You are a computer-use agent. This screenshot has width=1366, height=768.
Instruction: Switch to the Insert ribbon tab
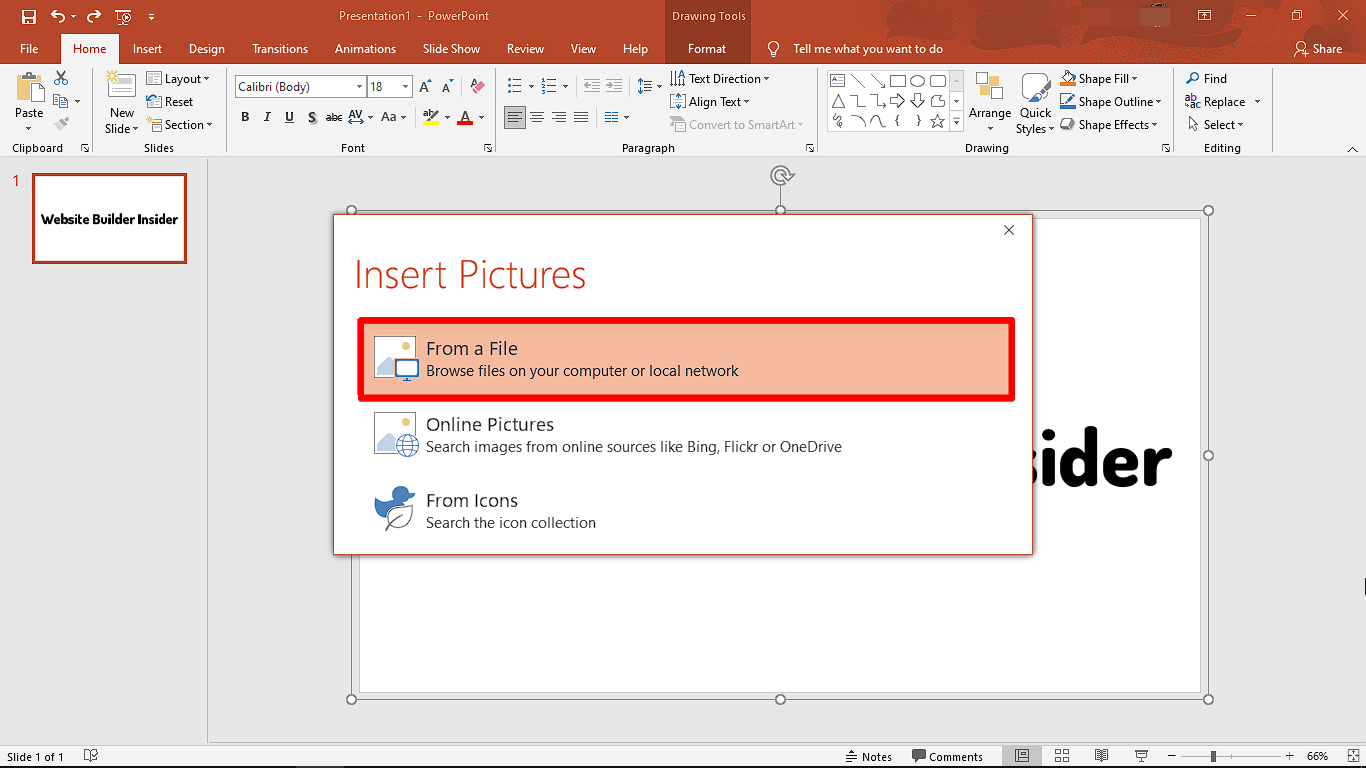[x=147, y=48]
